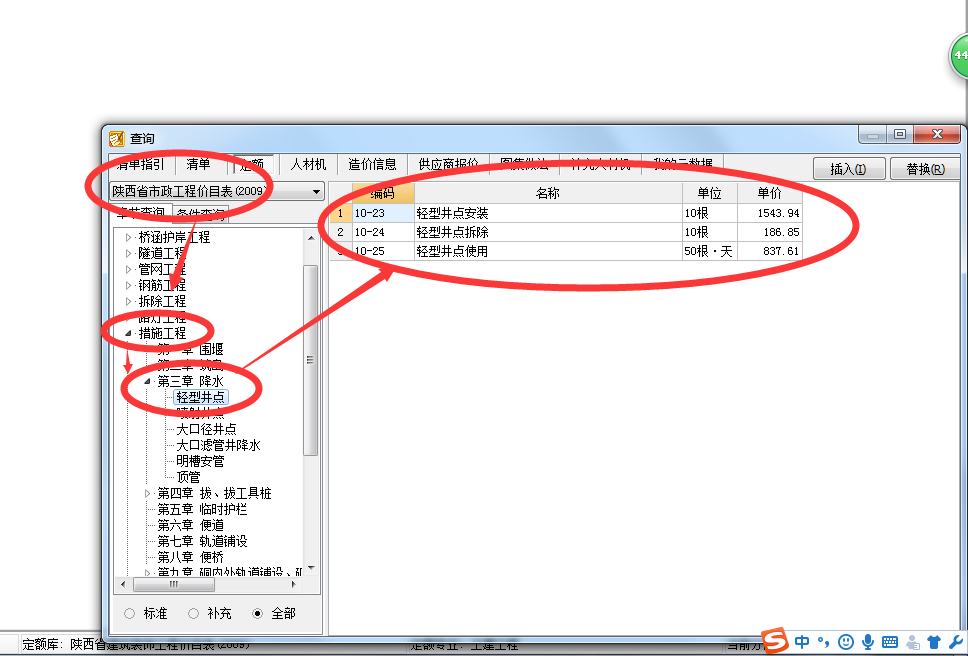Minimize the 查询 window
This screenshot has height=656, width=968.
point(872,134)
